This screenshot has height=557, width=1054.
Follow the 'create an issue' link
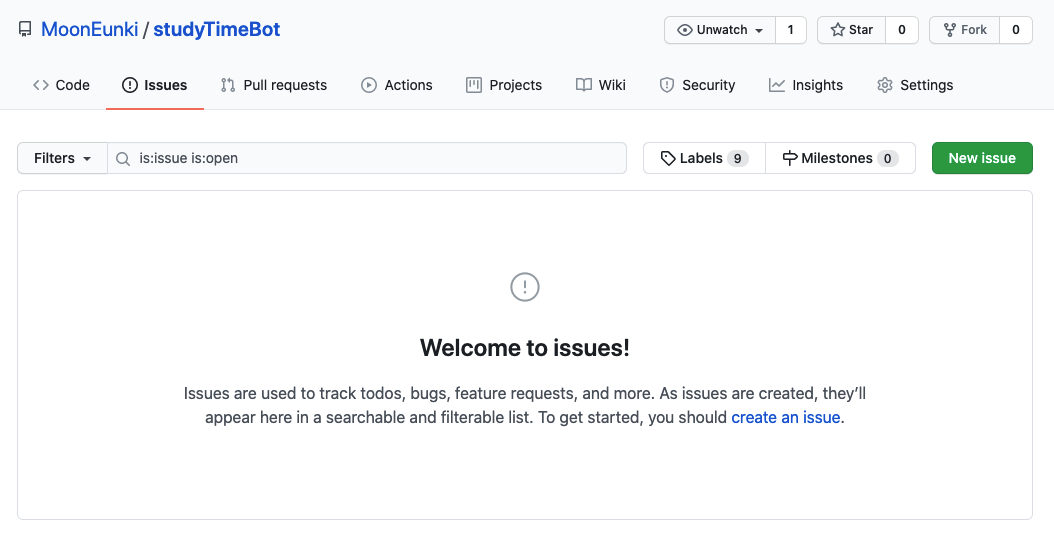(x=786, y=417)
